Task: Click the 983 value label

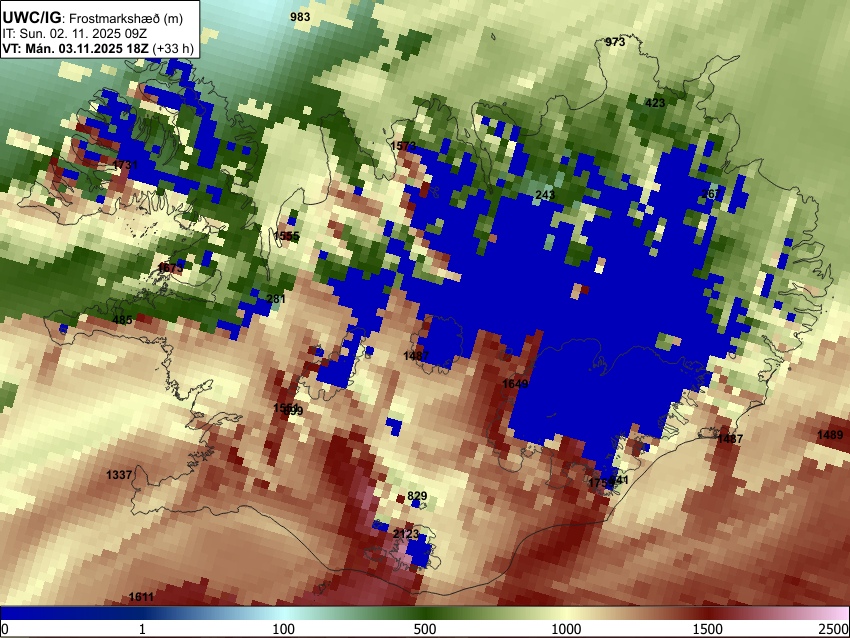Action: pyautogui.click(x=300, y=17)
